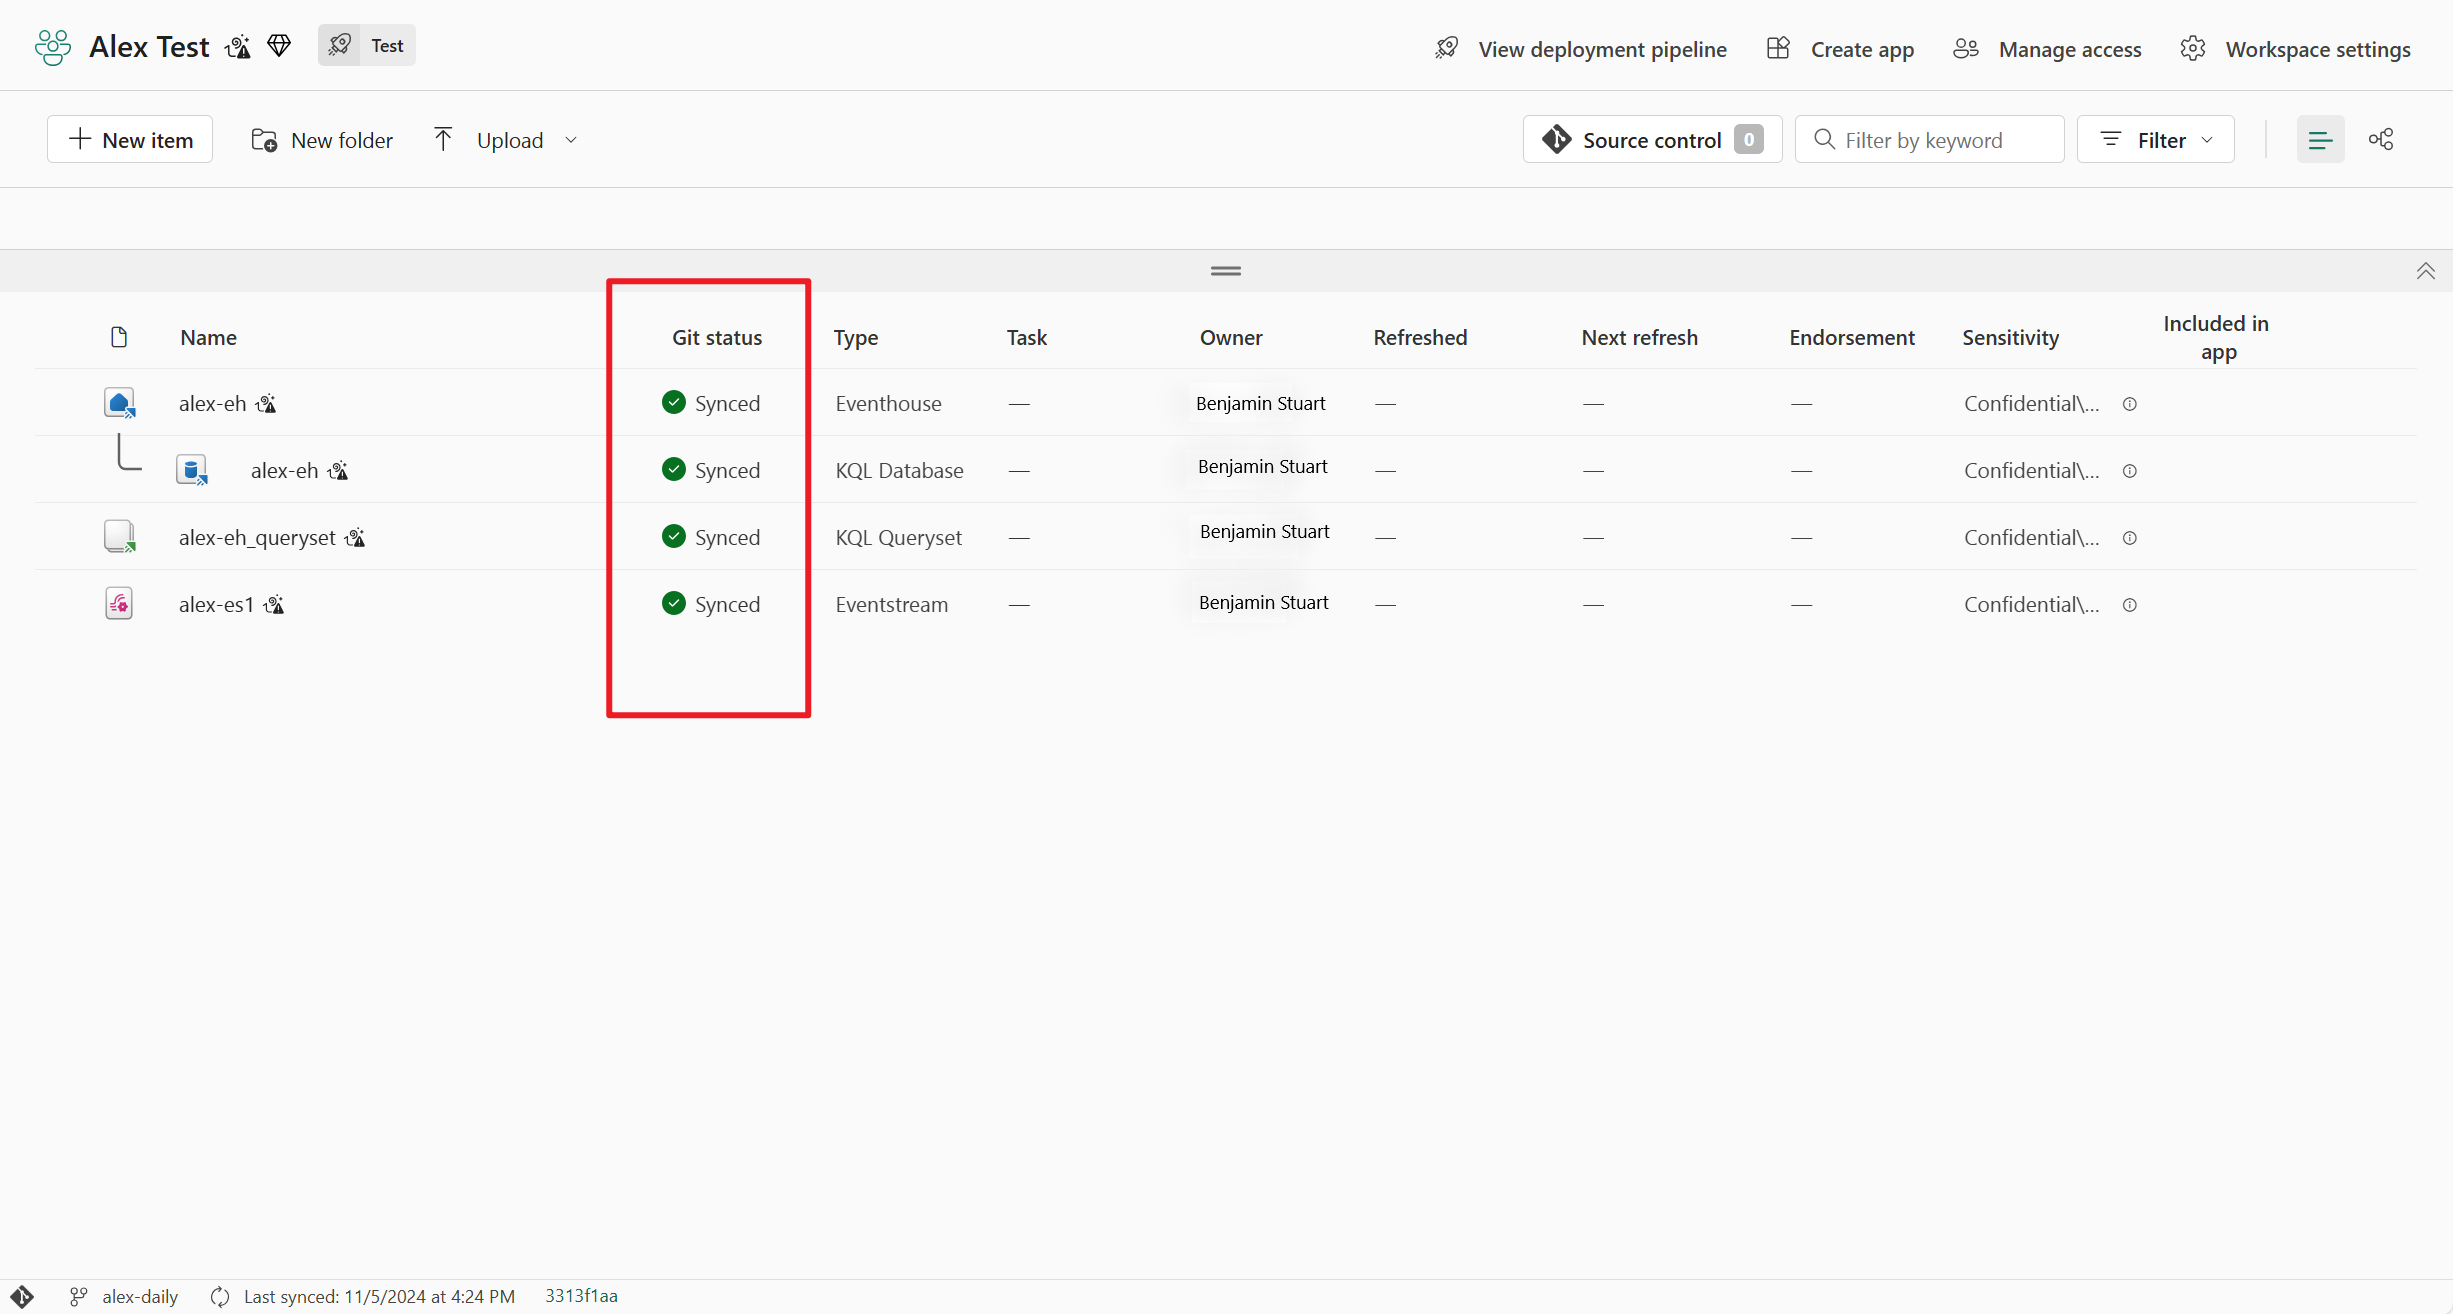Click the Git status column header
The width and height of the screenshot is (2453, 1314).
[716, 338]
